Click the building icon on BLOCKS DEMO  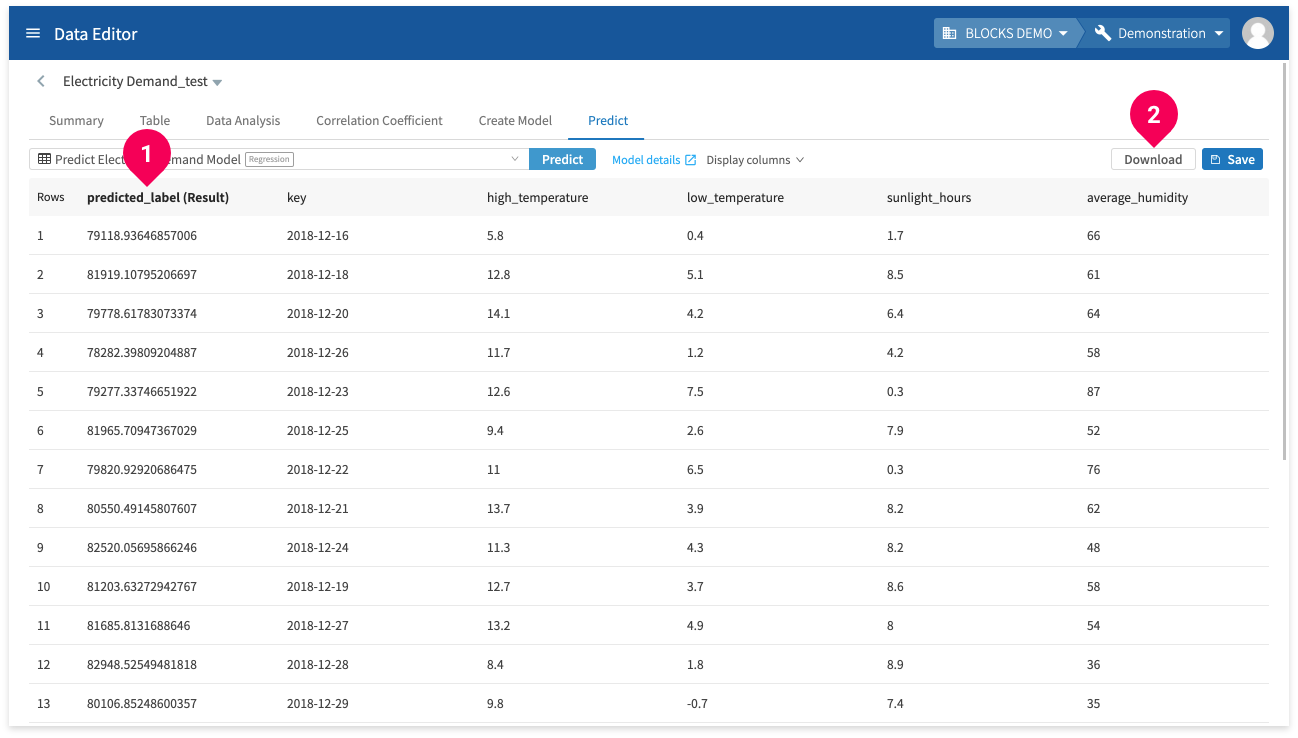949,33
